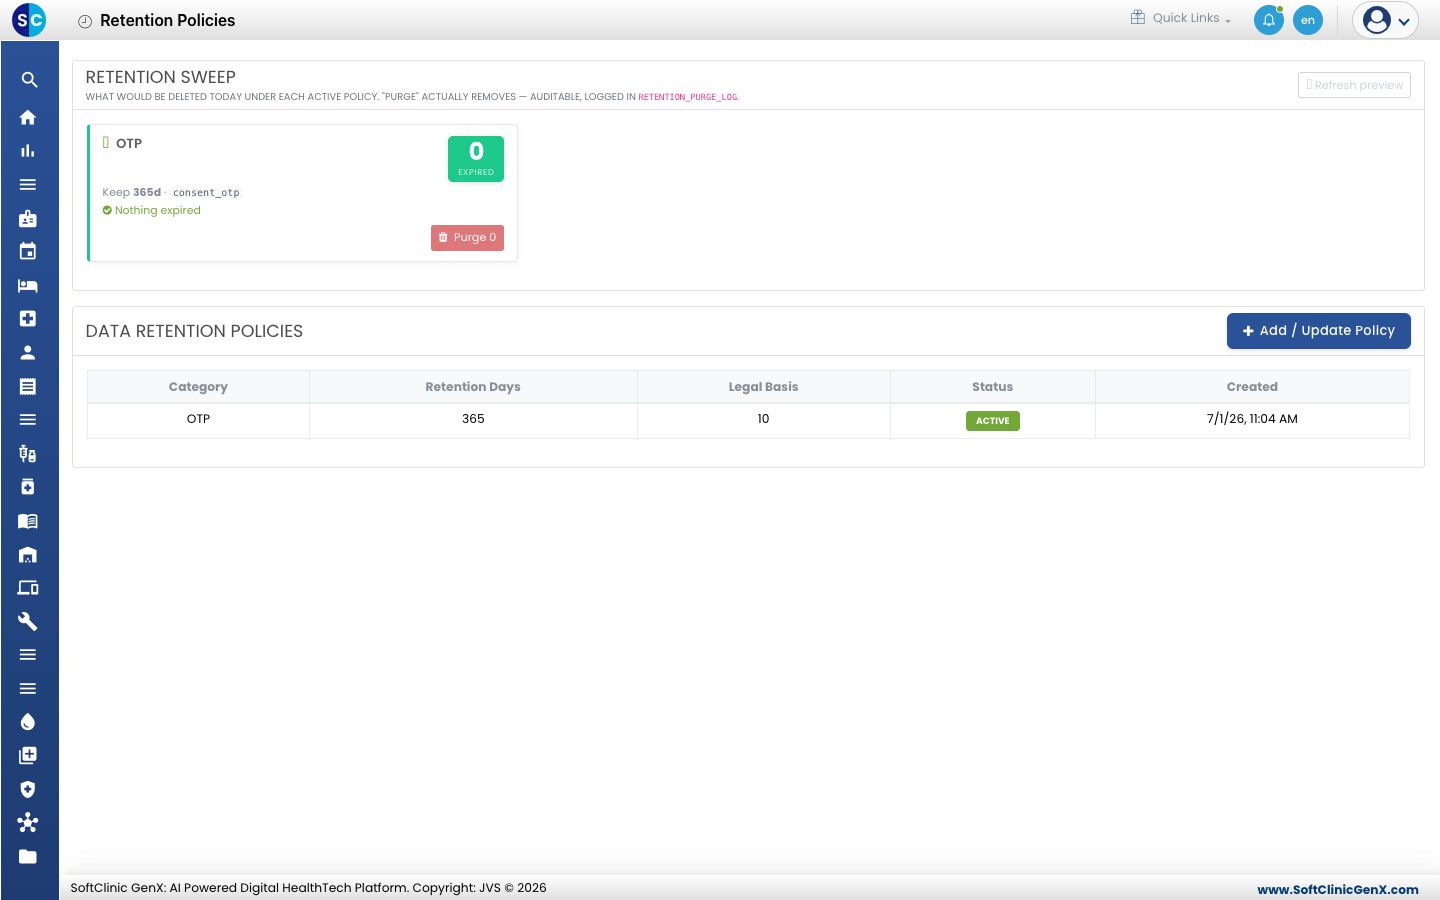The image size is (1440, 900).
Task: Open the add-library plus sidebar icon
Action: (28, 756)
